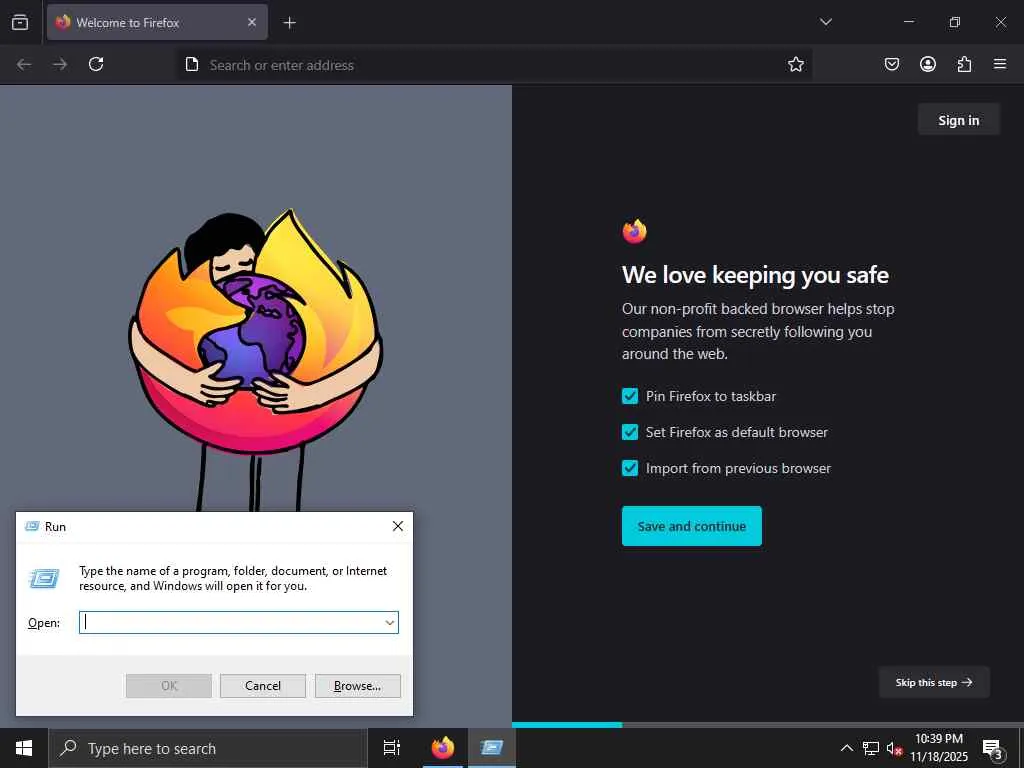Click the large Run icon beside description
This screenshot has width=1024, height=768.
click(x=44, y=578)
